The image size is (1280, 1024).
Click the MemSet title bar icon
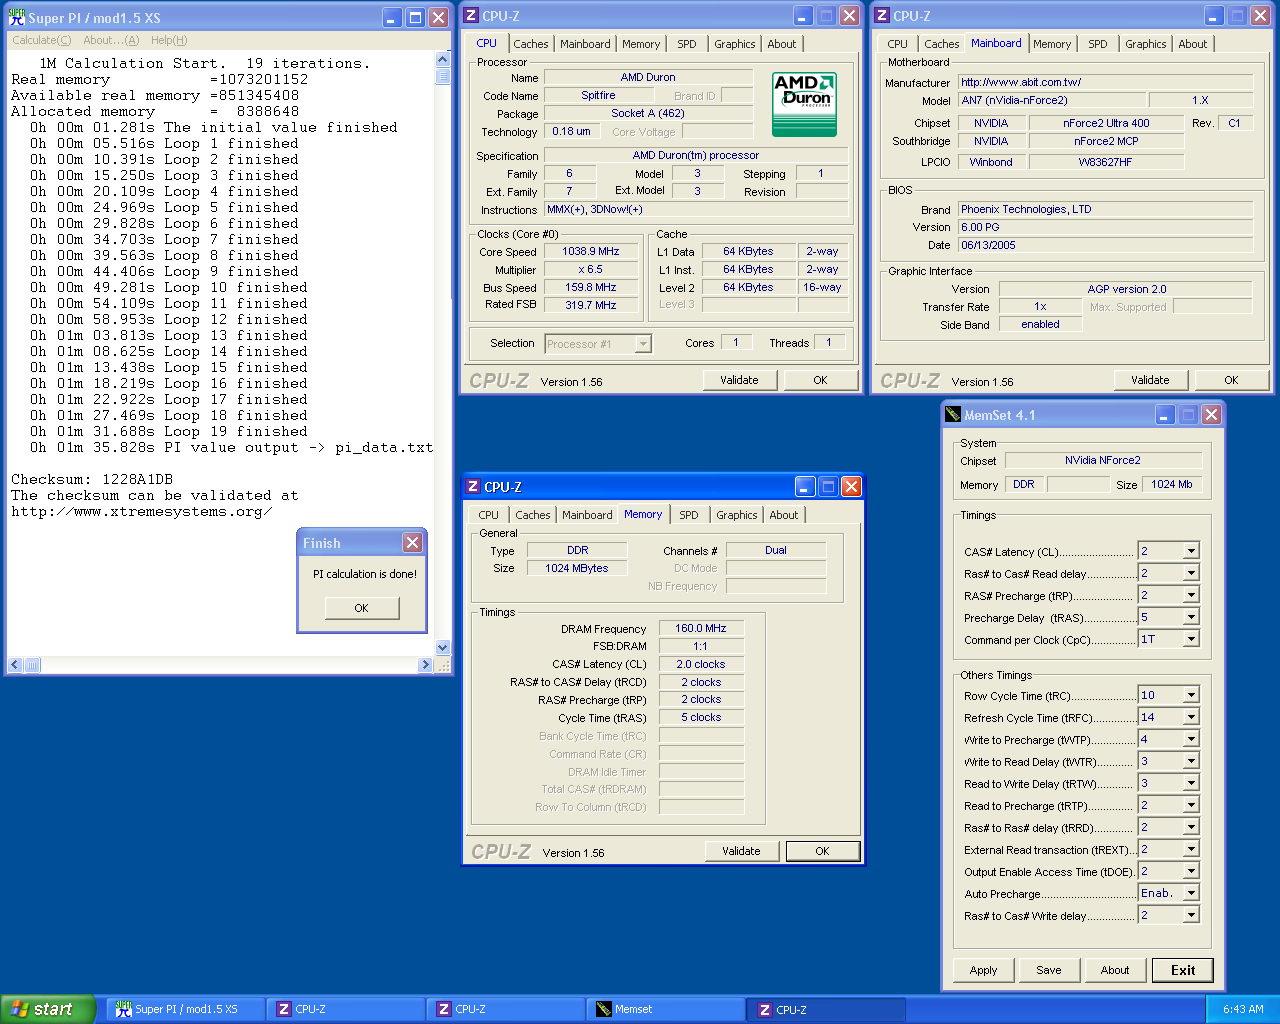954,414
